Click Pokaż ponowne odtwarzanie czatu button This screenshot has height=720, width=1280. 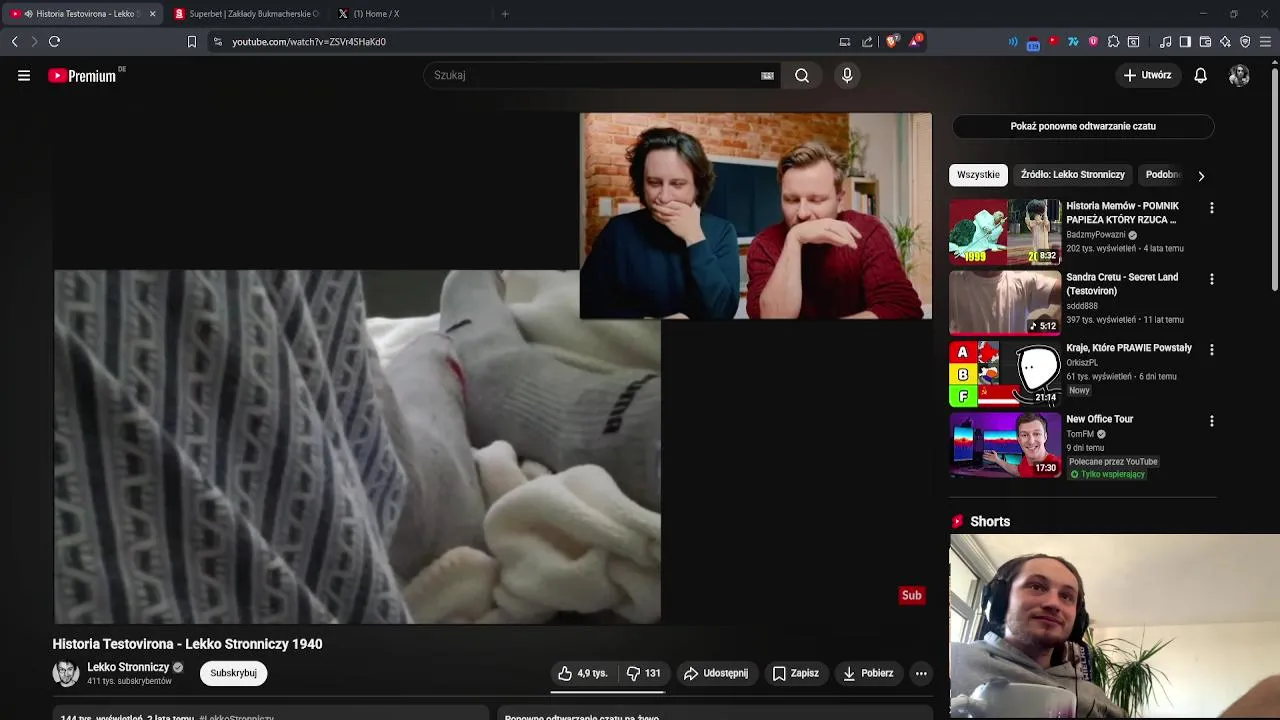coord(1083,126)
